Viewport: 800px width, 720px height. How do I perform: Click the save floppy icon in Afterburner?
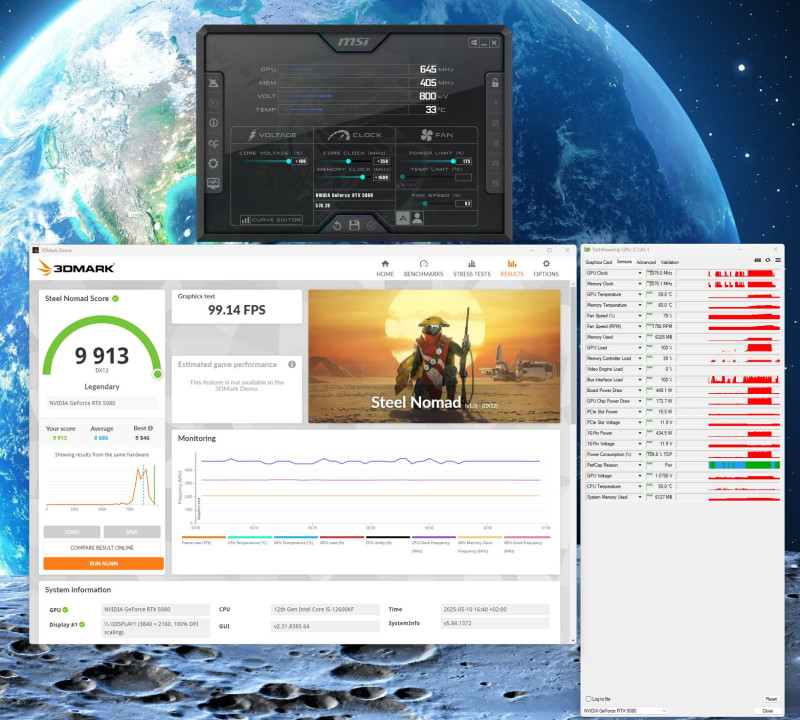[x=354, y=225]
